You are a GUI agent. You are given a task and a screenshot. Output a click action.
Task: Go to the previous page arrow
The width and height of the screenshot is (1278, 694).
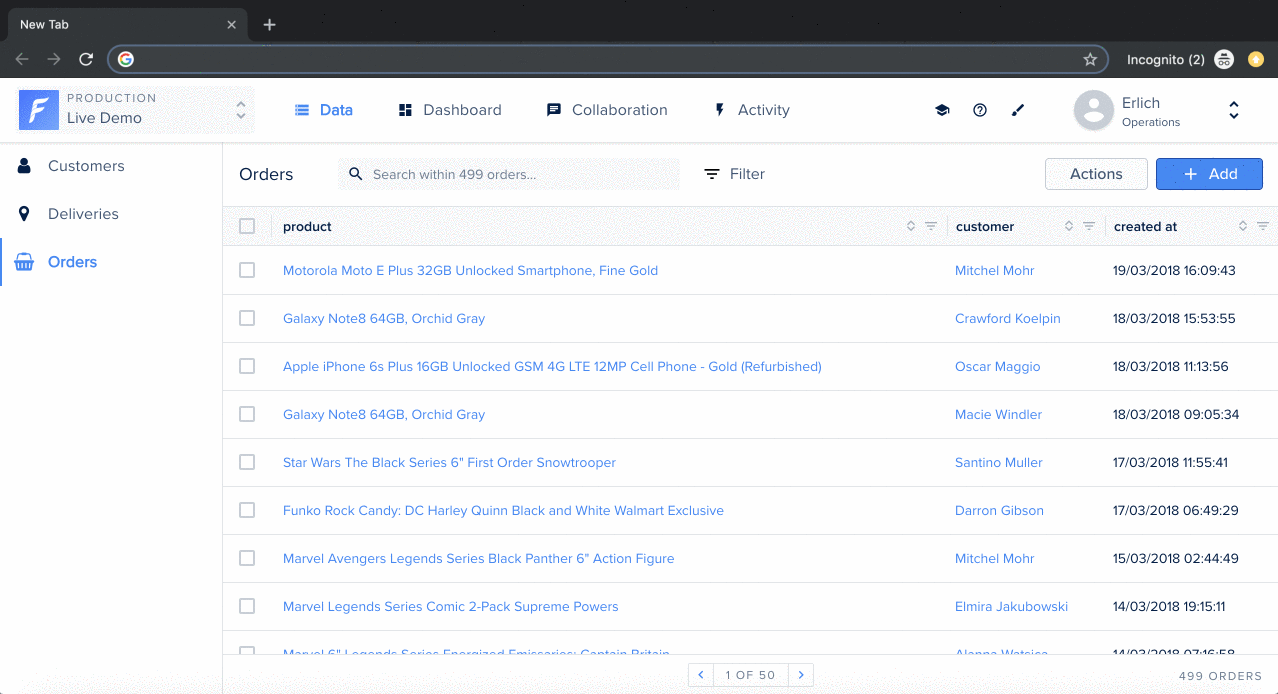[x=701, y=675]
